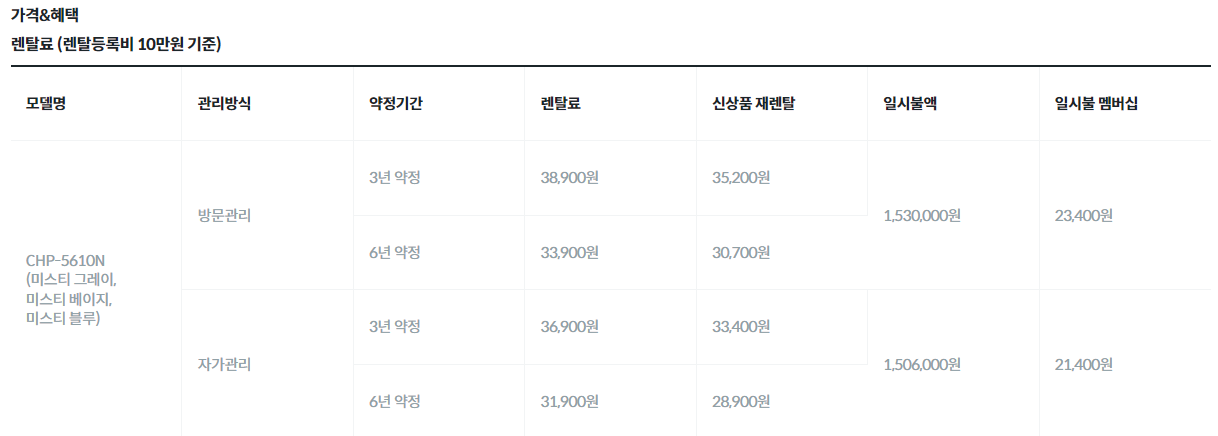Click the 38,900원 rental fee
The width and height of the screenshot is (1218, 436).
[x=570, y=178]
